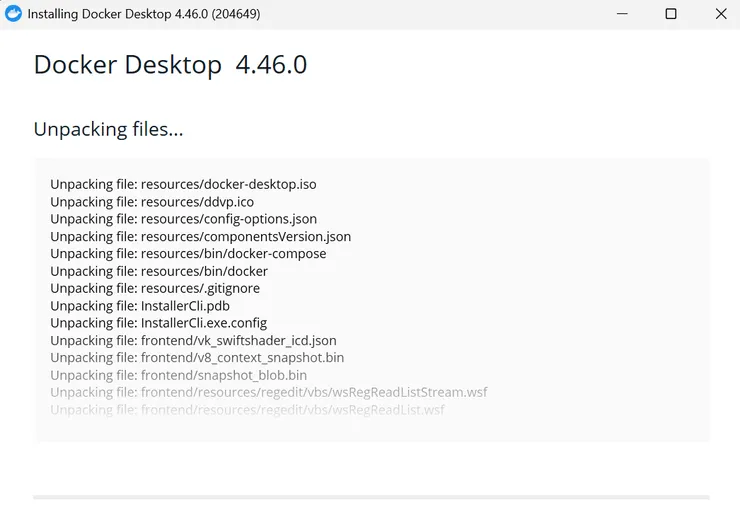Select the InstallerCli.exe.config log line
This screenshot has width=740, height=512.
[158, 323]
